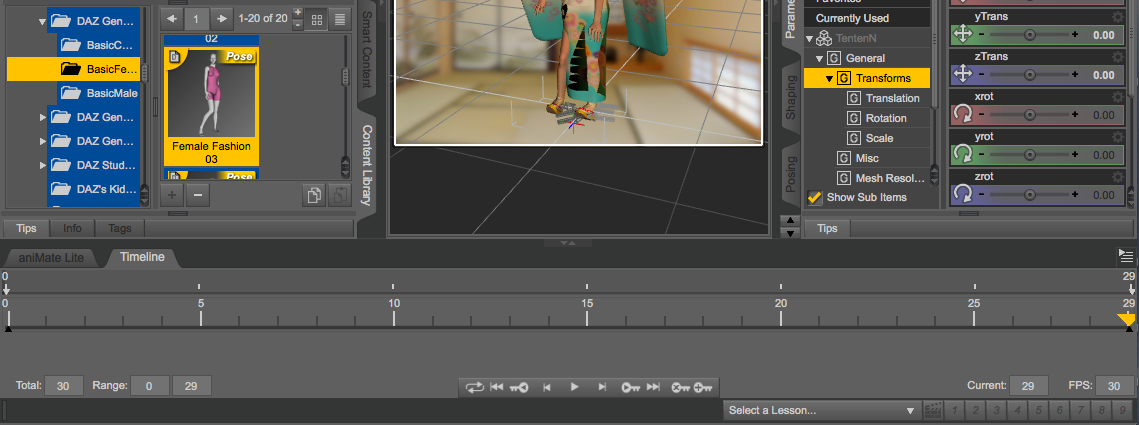Open yrot parameter settings gear
Image resolution: width=1139 pixels, height=425 pixels.
(1117, 137)
